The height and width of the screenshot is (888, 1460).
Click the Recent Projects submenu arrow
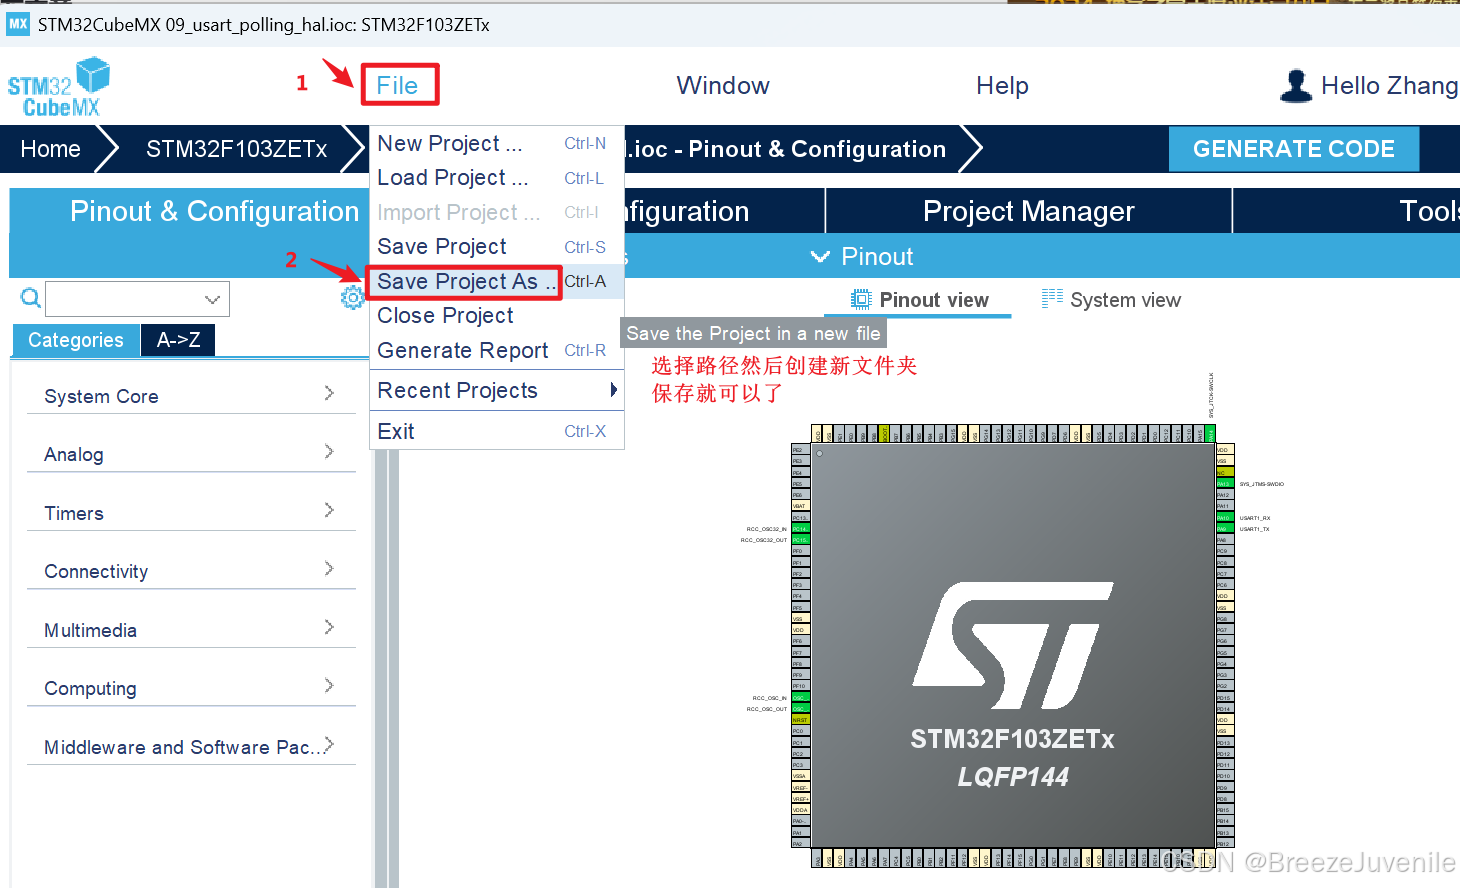(x=613, y=390)
